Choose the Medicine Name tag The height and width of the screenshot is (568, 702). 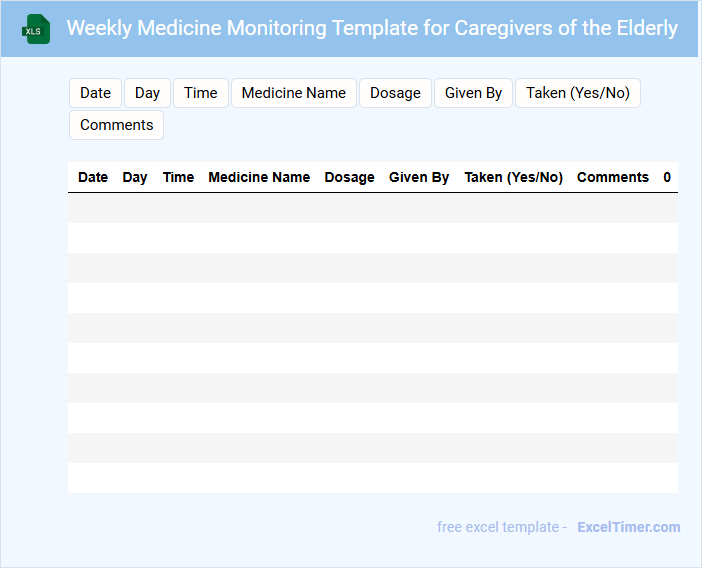(293, 93)
